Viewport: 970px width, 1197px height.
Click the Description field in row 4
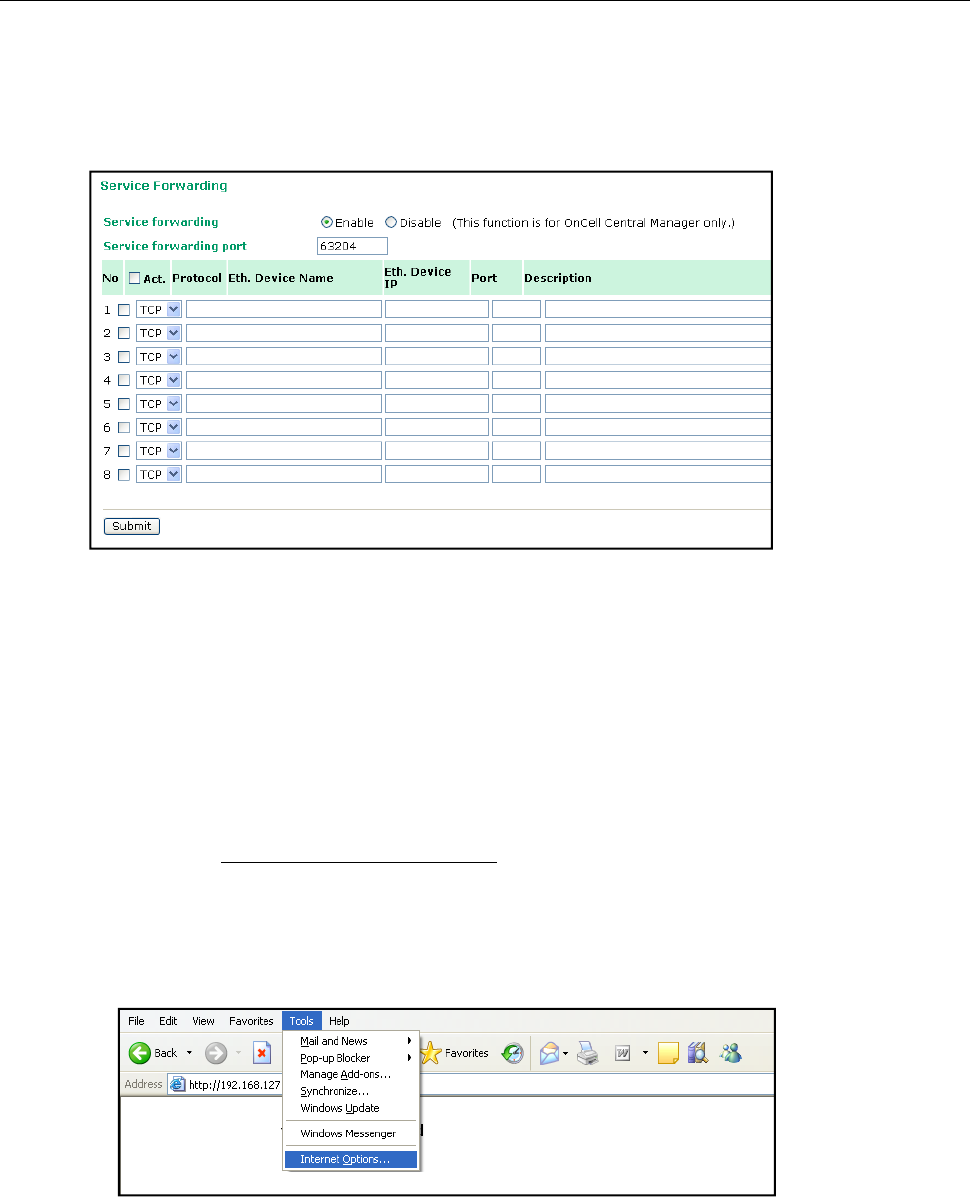tap(658, 379)
